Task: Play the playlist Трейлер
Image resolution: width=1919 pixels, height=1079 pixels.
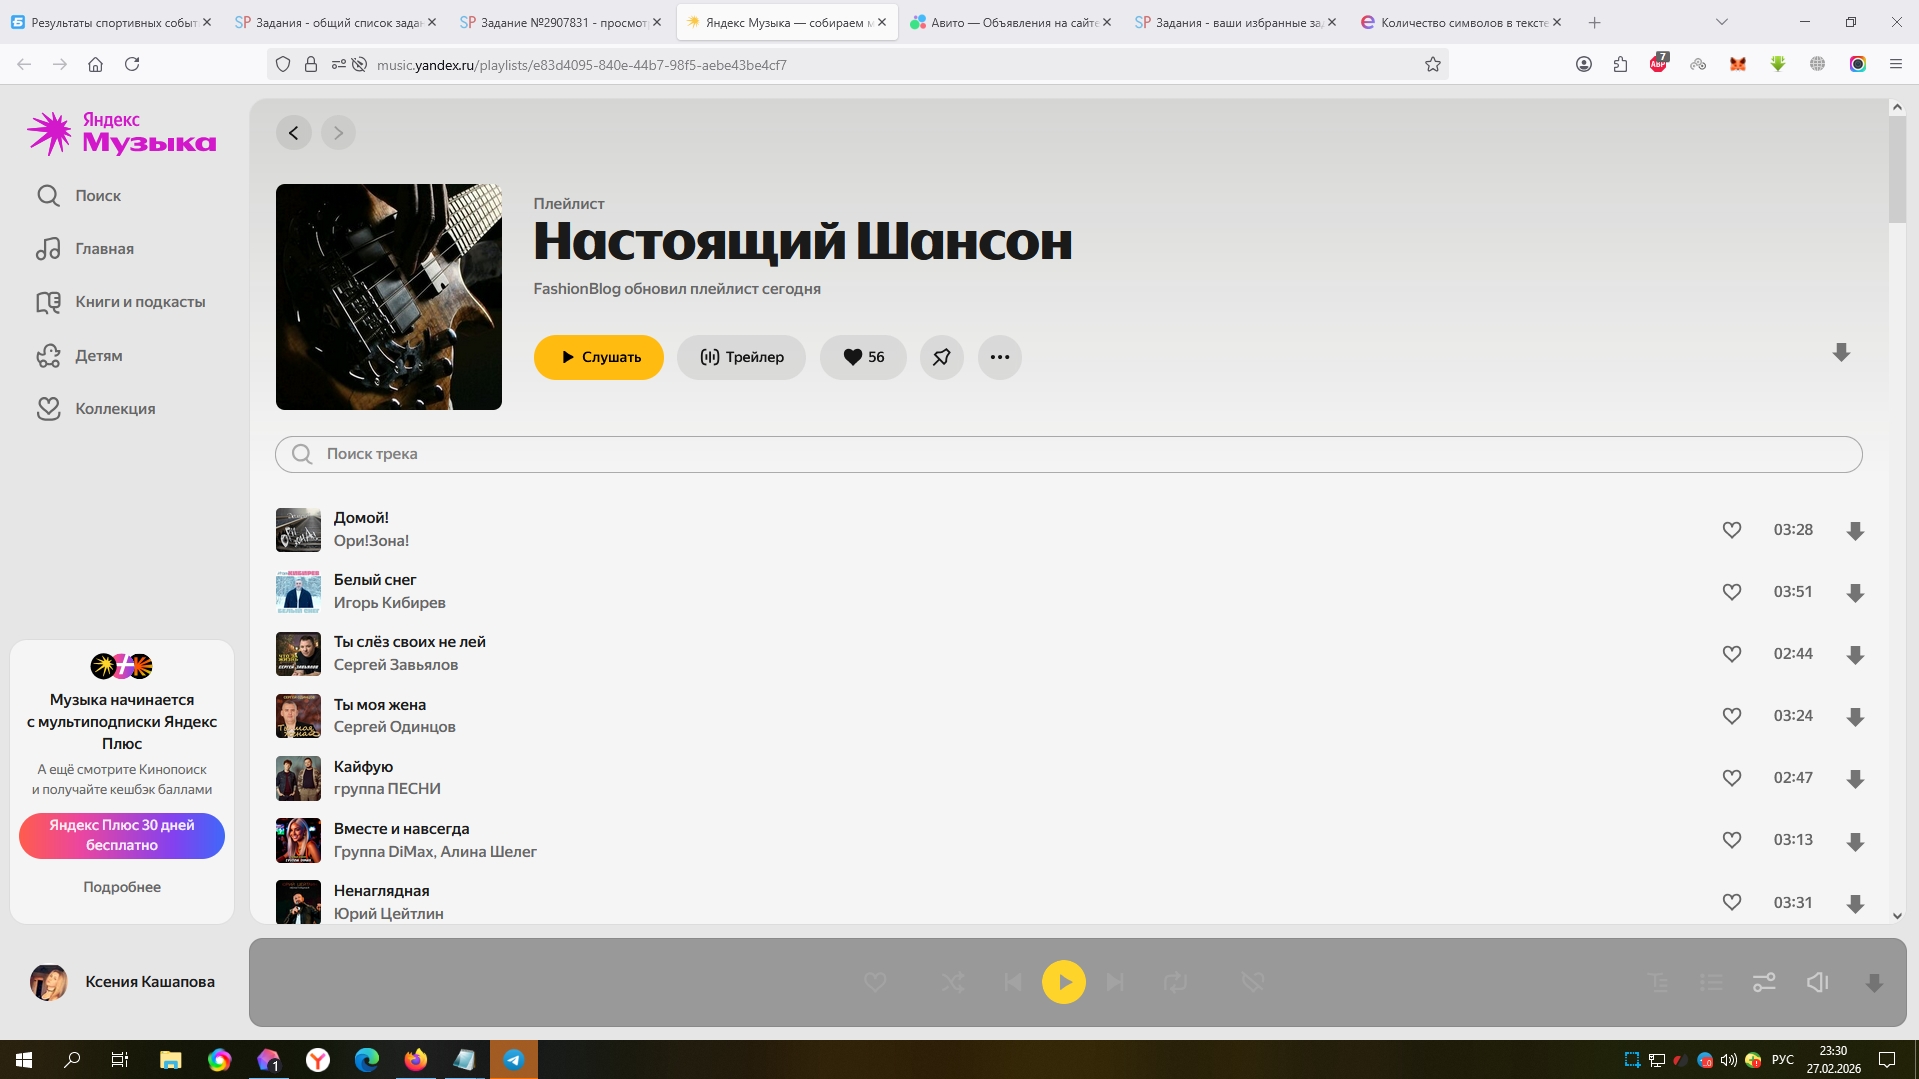Action: (x=741, y=357)
